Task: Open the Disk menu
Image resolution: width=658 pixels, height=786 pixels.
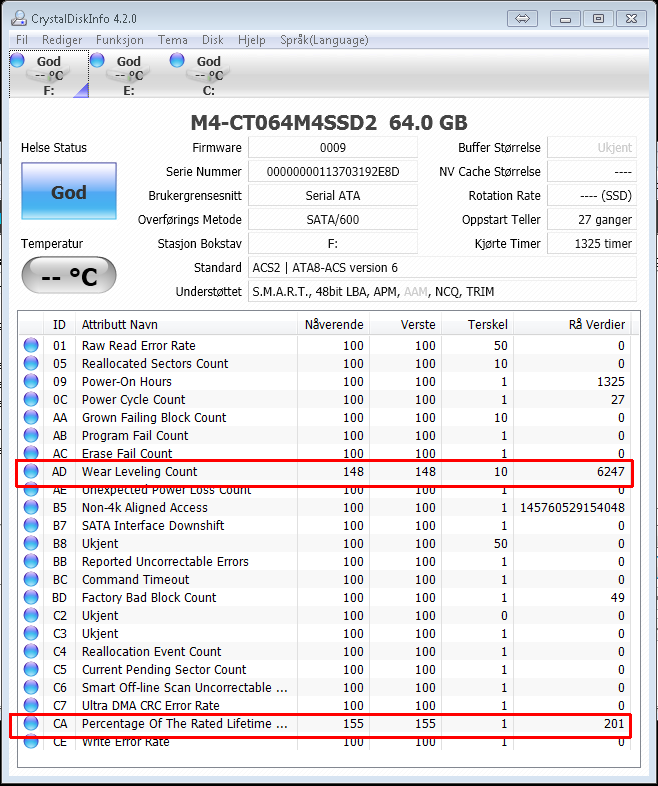Action: click(212, 40)
